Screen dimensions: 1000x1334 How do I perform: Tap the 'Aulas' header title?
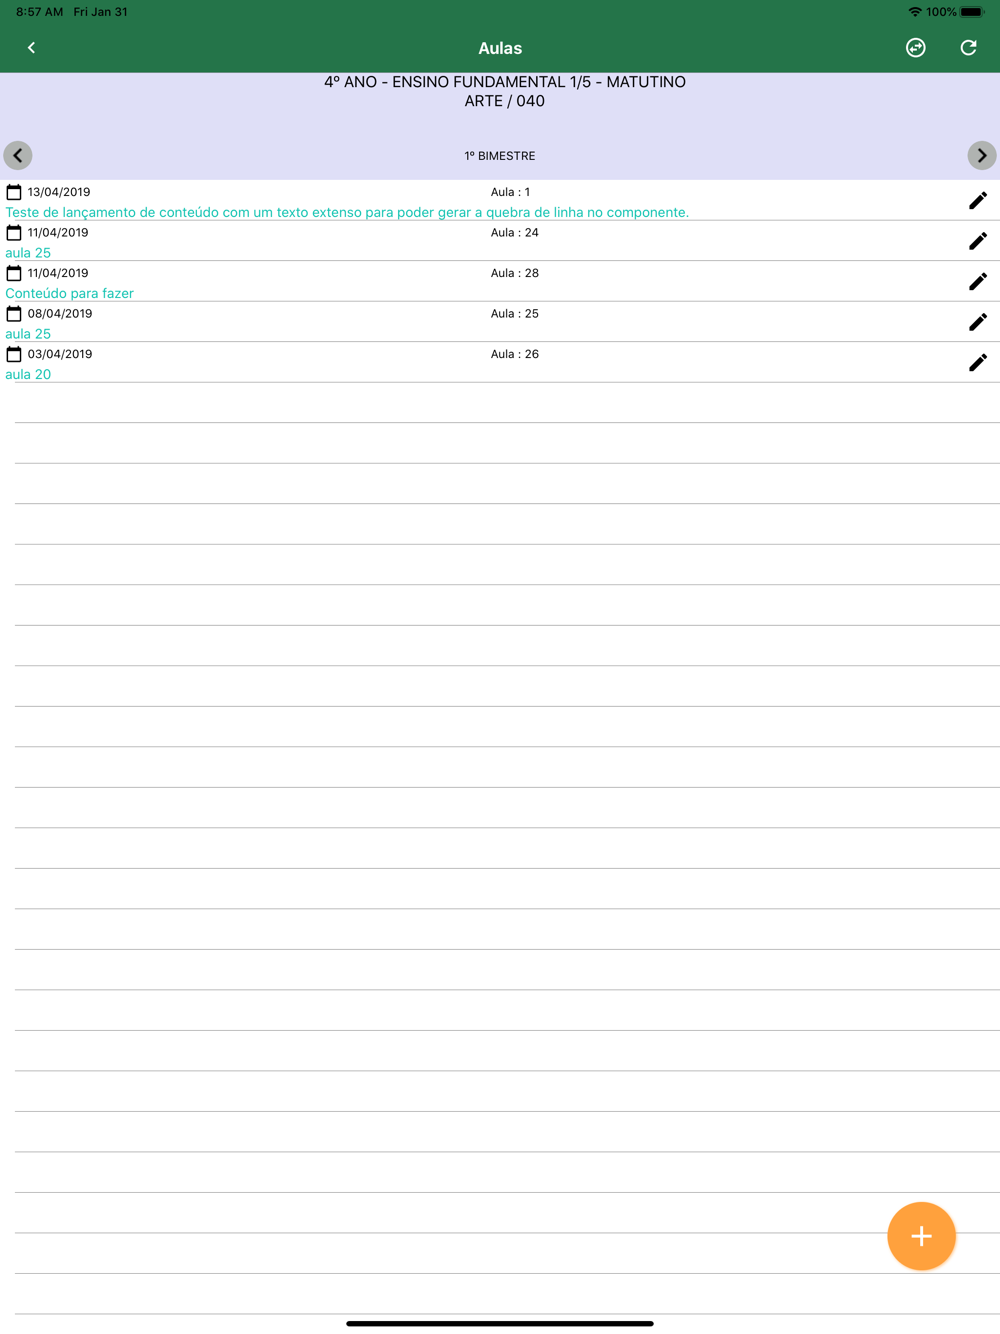[500, 48]
